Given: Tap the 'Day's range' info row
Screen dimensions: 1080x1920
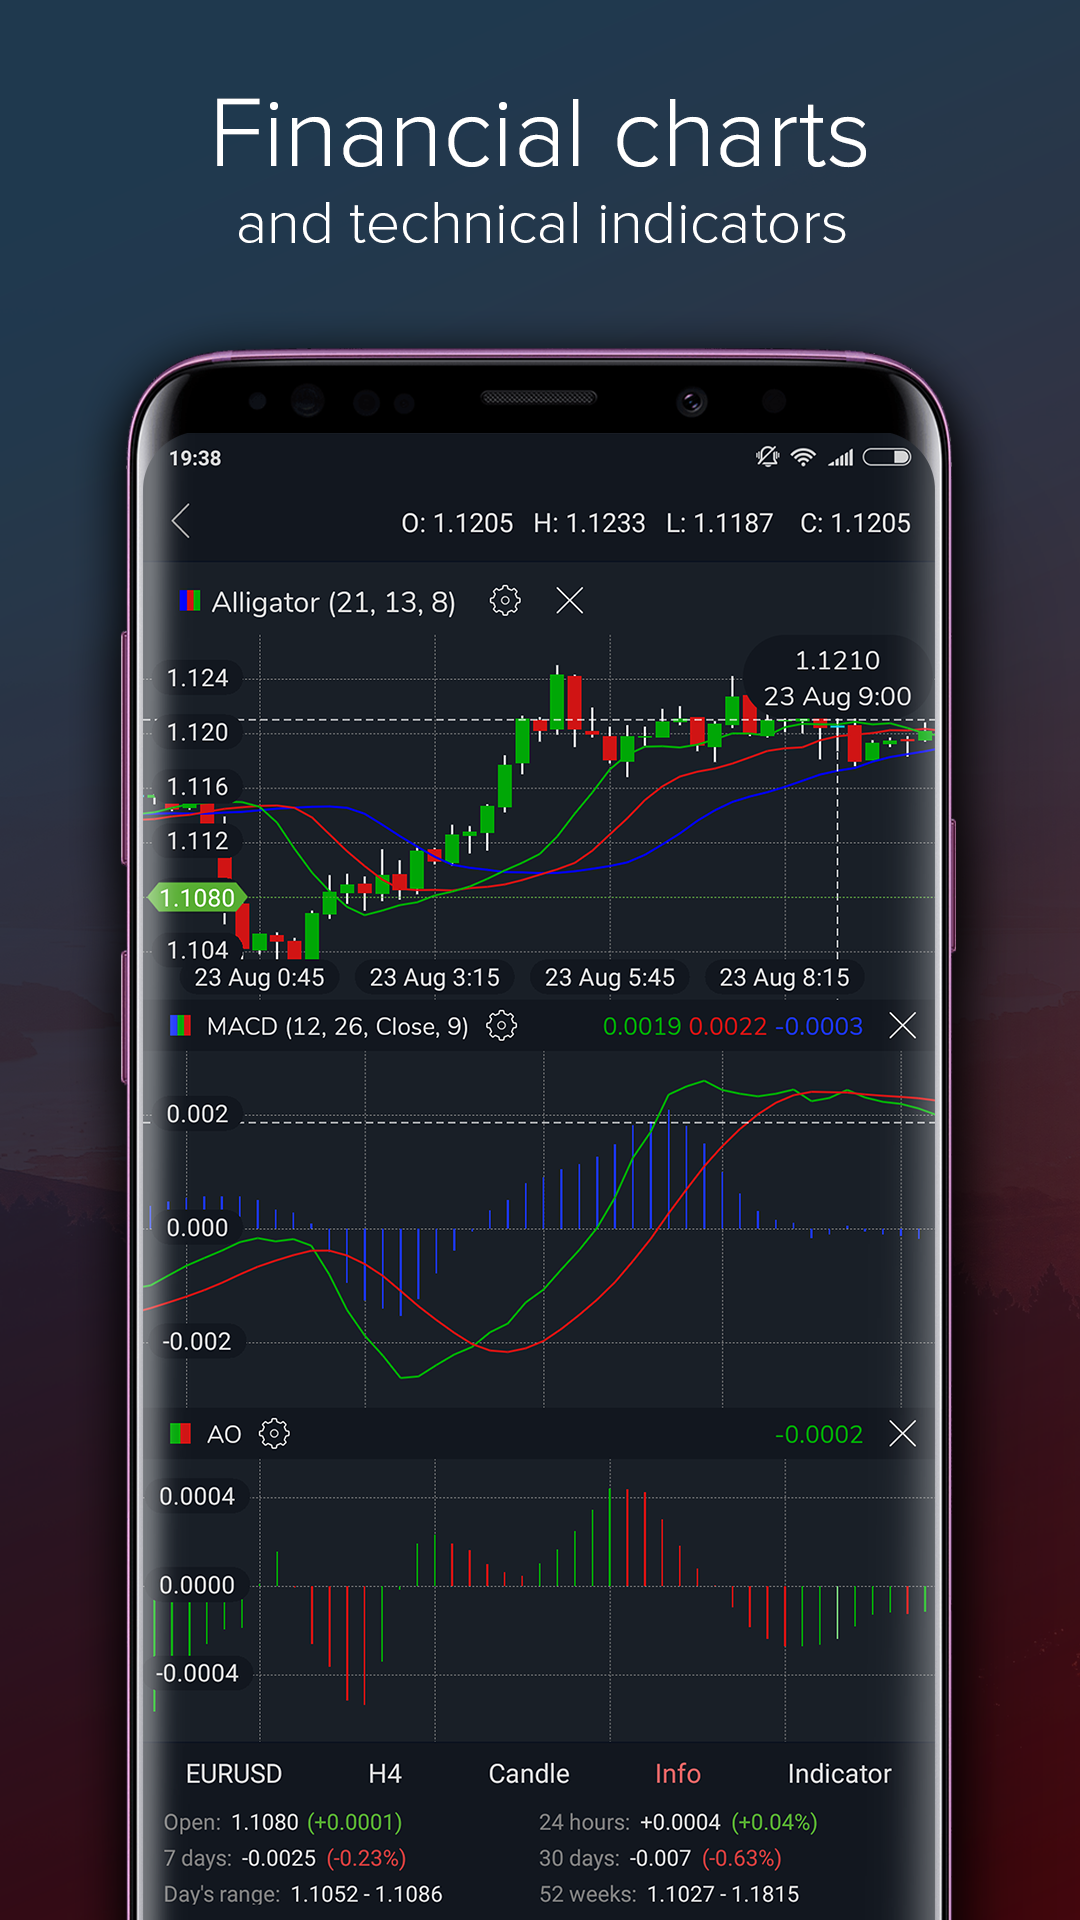Looking at the screenshot, I should [x=303, y=1894].
